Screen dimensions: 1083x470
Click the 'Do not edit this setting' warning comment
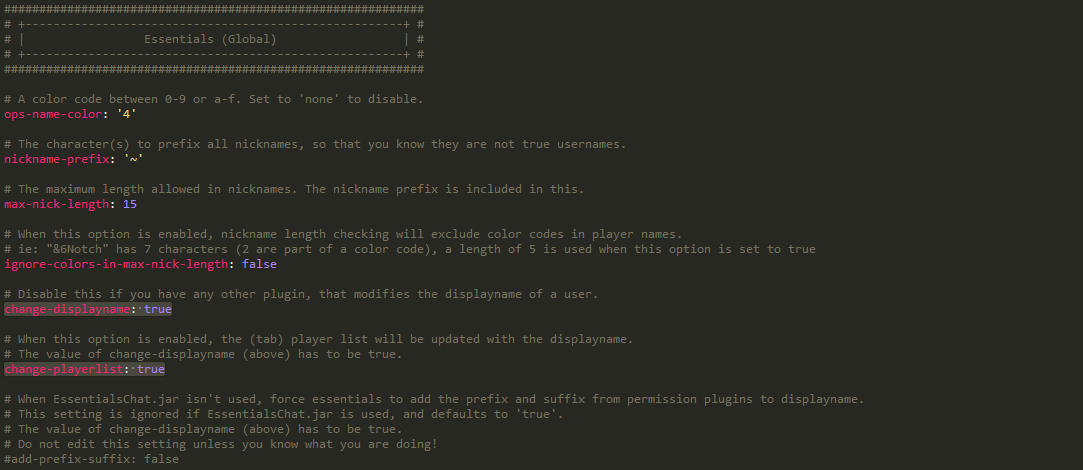tap(221, 444)
